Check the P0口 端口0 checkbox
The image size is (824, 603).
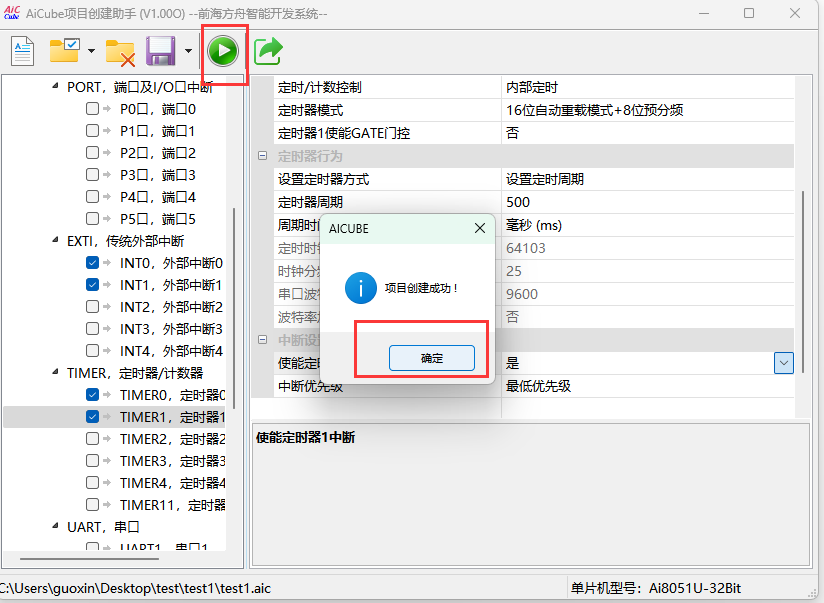pos(92,108)
